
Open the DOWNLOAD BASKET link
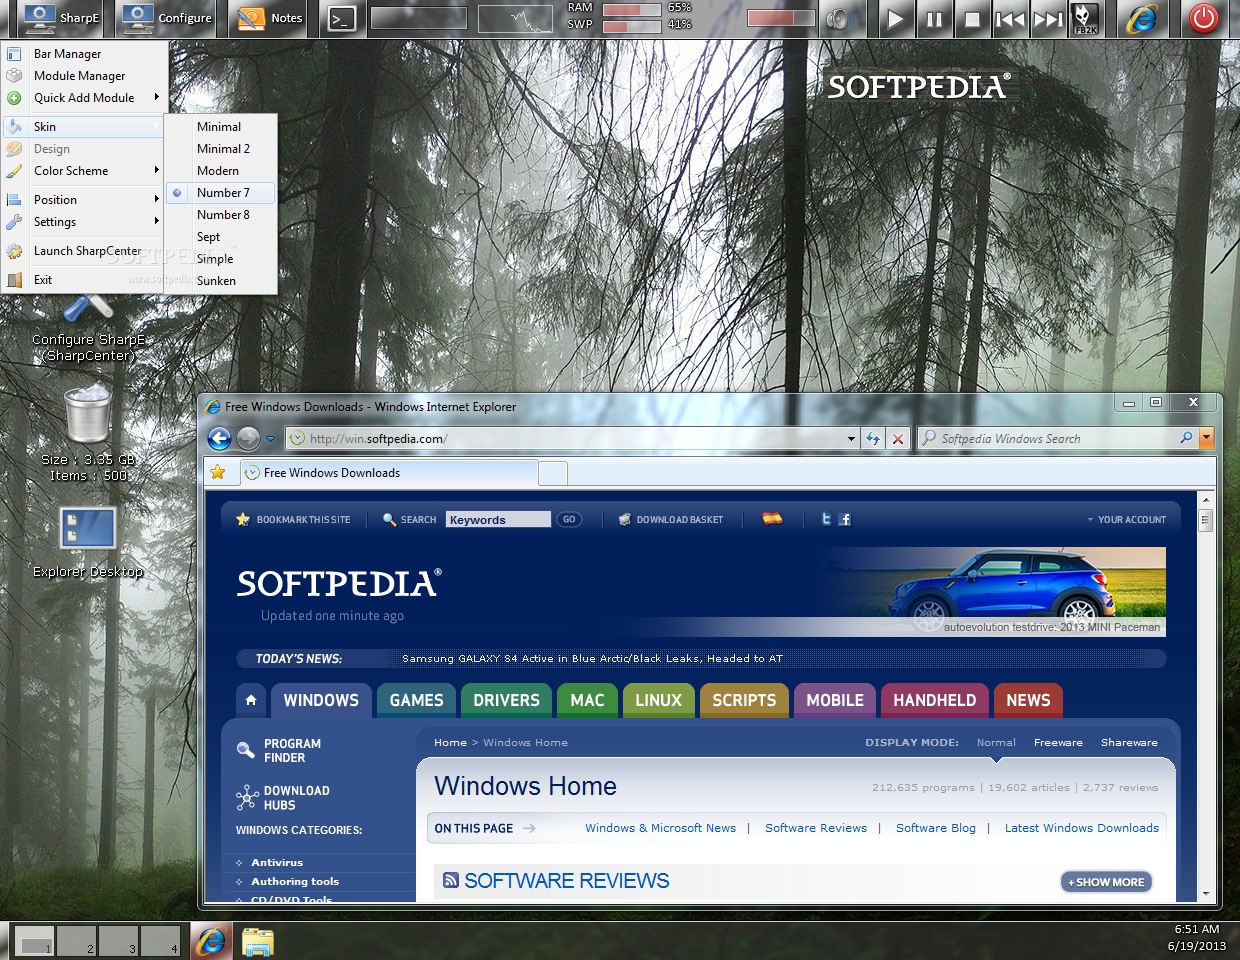pyautogui.click(x=671, y=520)
